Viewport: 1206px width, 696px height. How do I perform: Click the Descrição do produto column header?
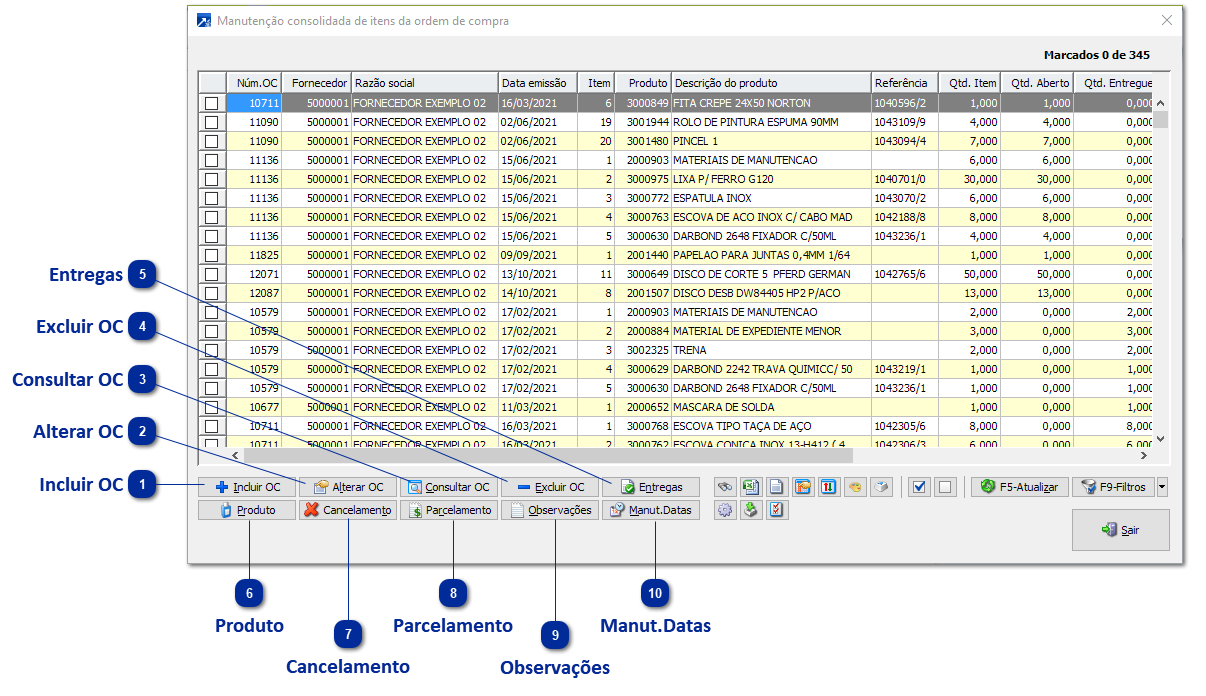(x=770, y=83)
